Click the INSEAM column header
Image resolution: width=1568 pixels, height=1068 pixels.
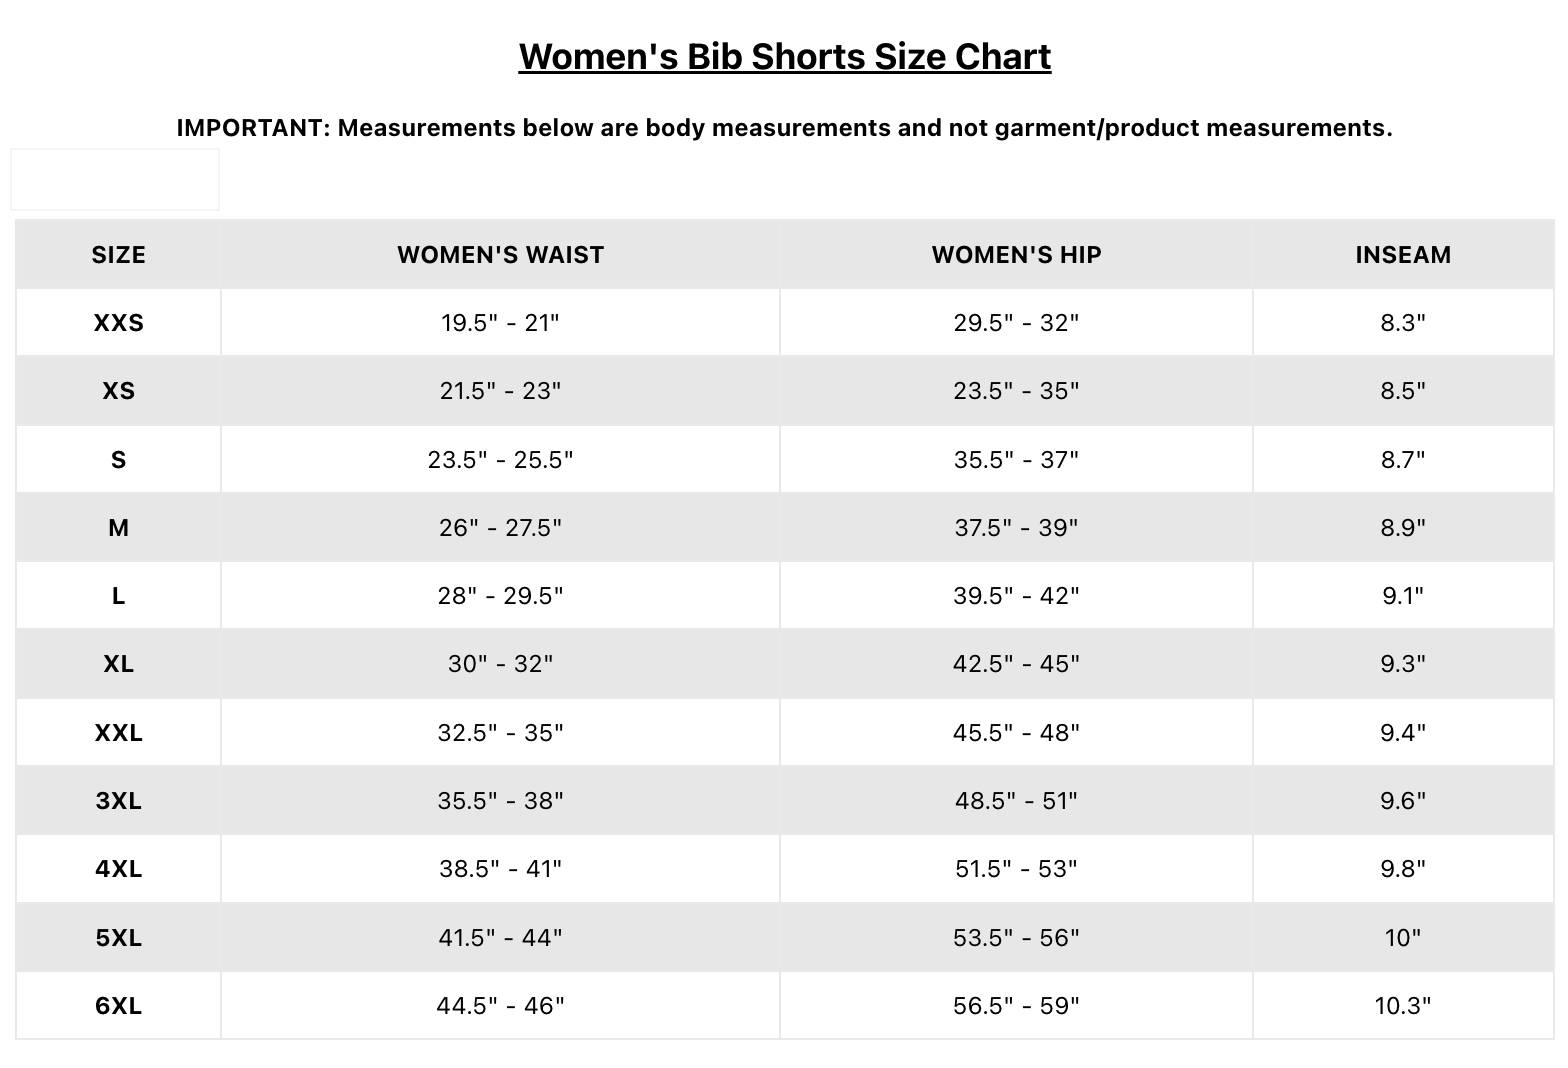(x=1403, y=255)
